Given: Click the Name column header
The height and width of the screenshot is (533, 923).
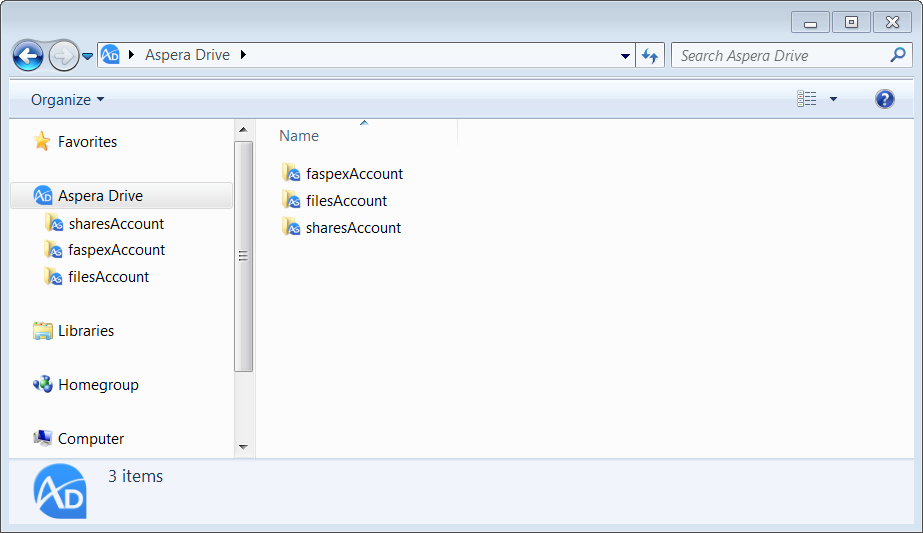Looking at the screenshot, I should (x=299, y=136).
